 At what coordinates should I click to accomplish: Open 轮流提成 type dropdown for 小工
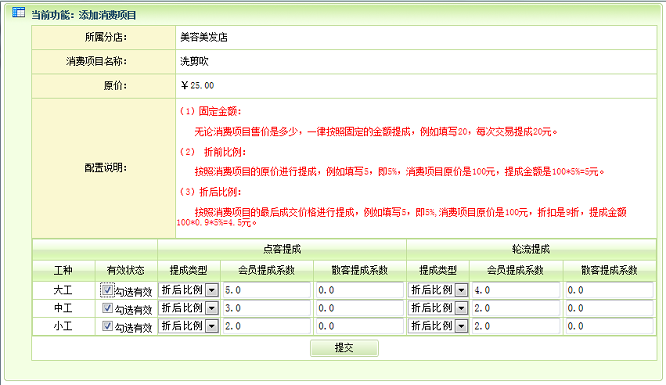tap(438, 326)
